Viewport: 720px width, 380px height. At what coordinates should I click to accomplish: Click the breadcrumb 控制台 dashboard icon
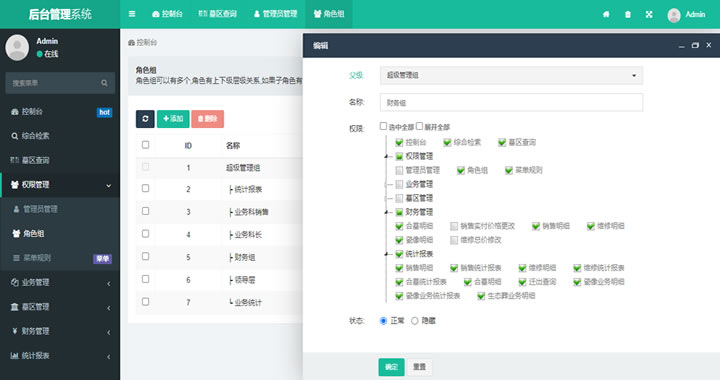[131, 43]
